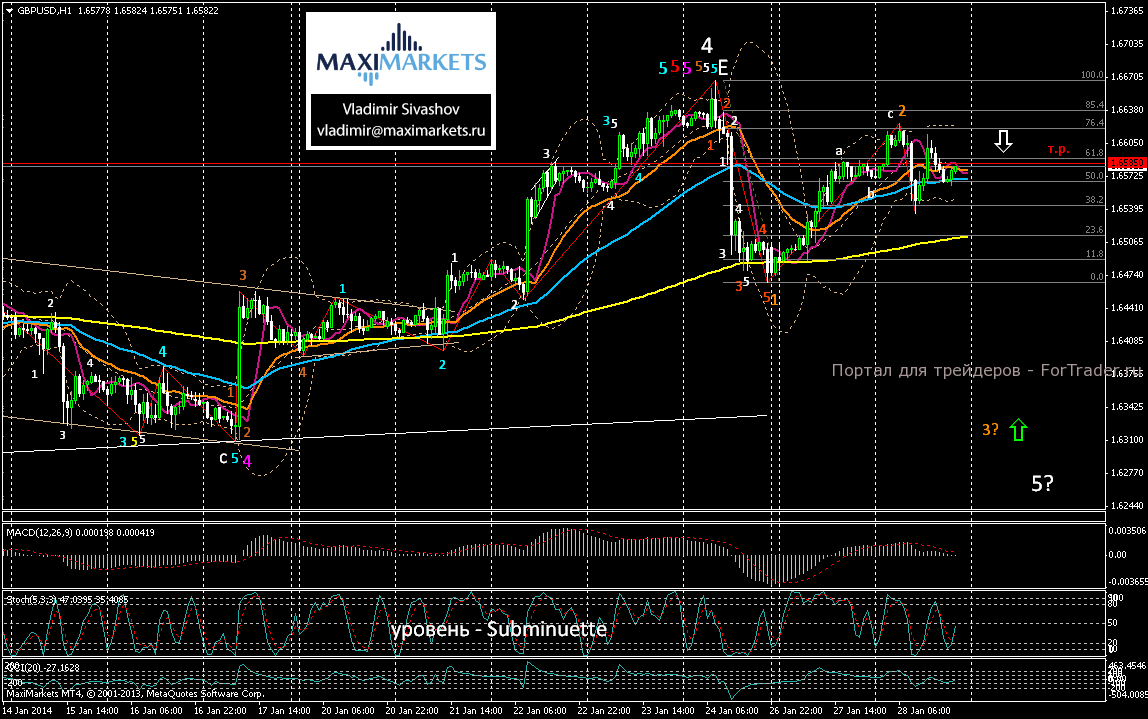Viewport: 1148px width, 719px height.
Task: Click the red 'т.р.' label
Action: point(1058,149)
